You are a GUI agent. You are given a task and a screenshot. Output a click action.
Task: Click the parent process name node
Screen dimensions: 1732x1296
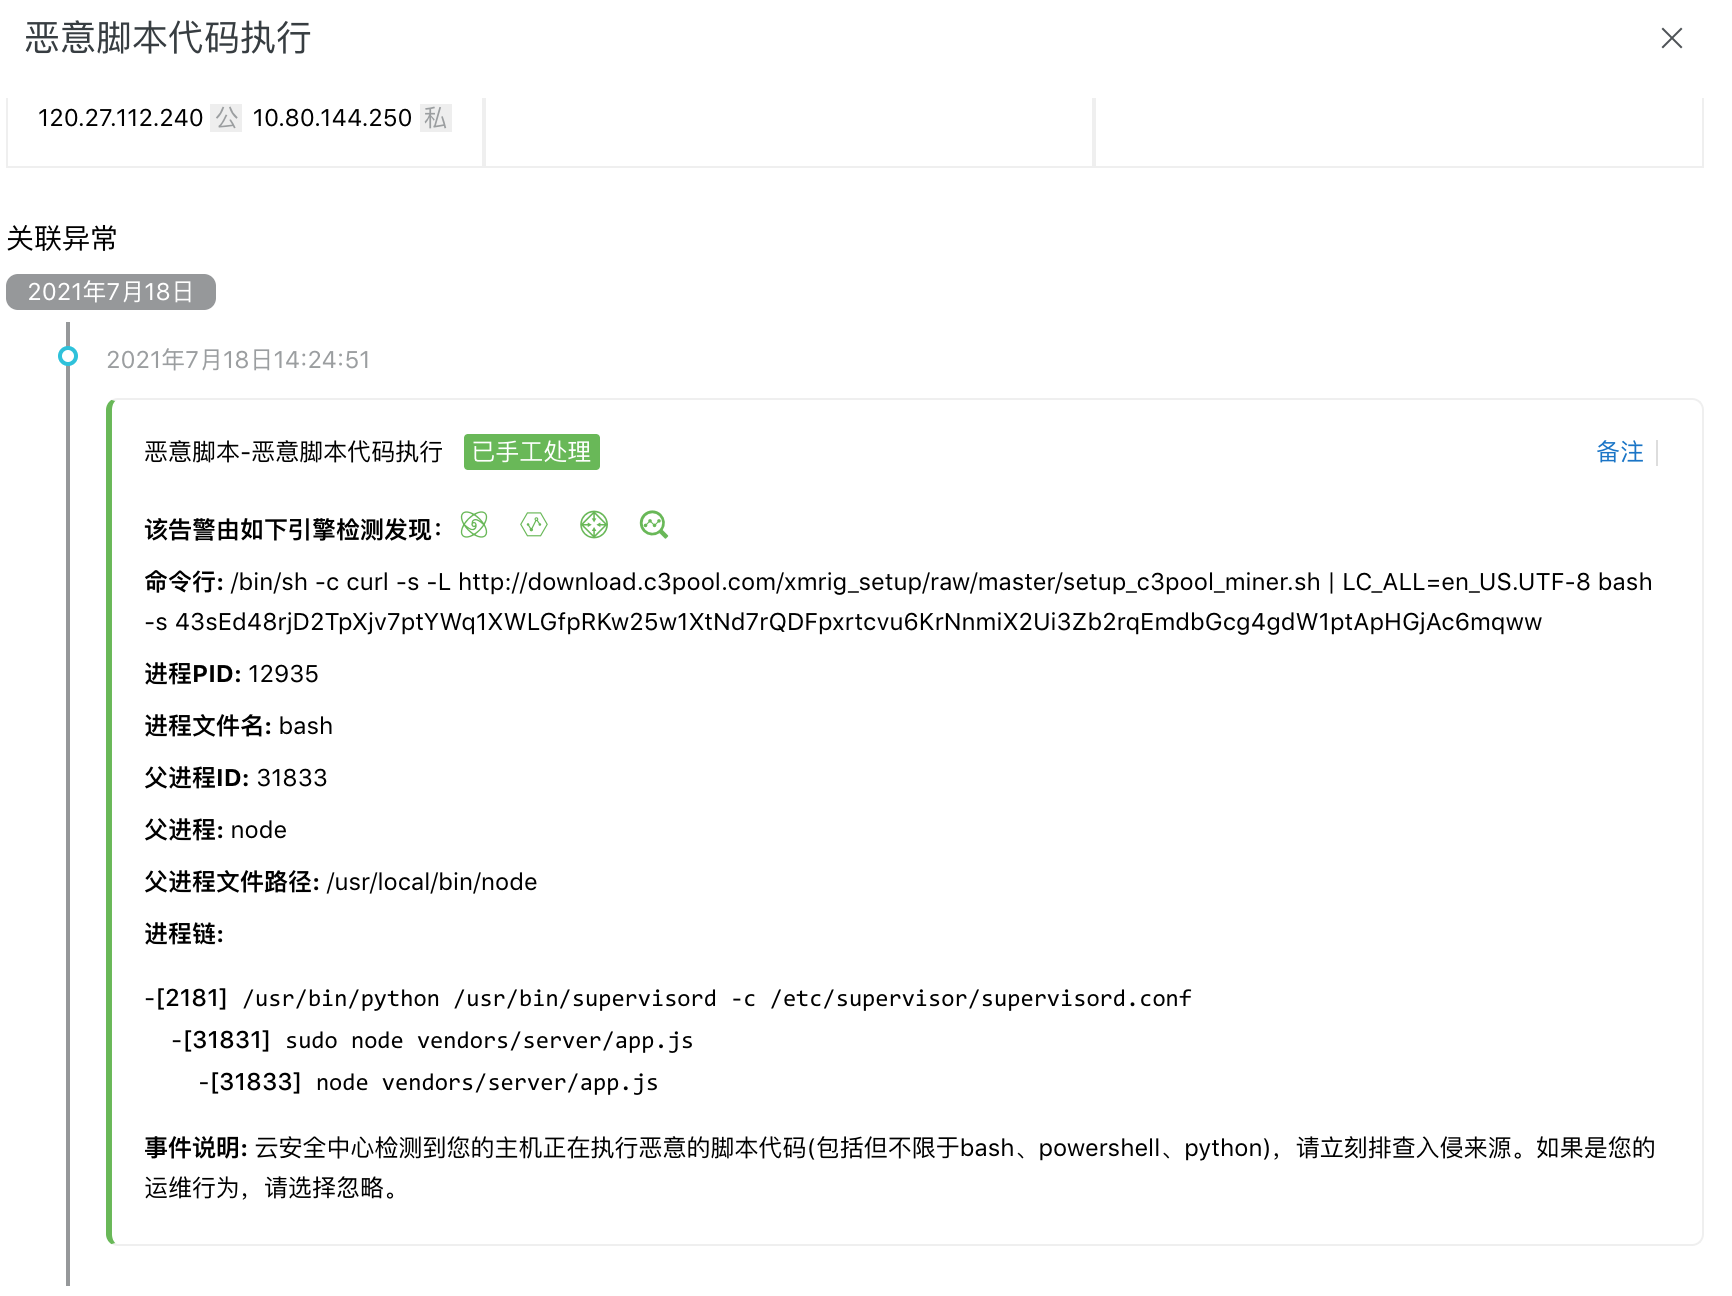coord(258,830)
